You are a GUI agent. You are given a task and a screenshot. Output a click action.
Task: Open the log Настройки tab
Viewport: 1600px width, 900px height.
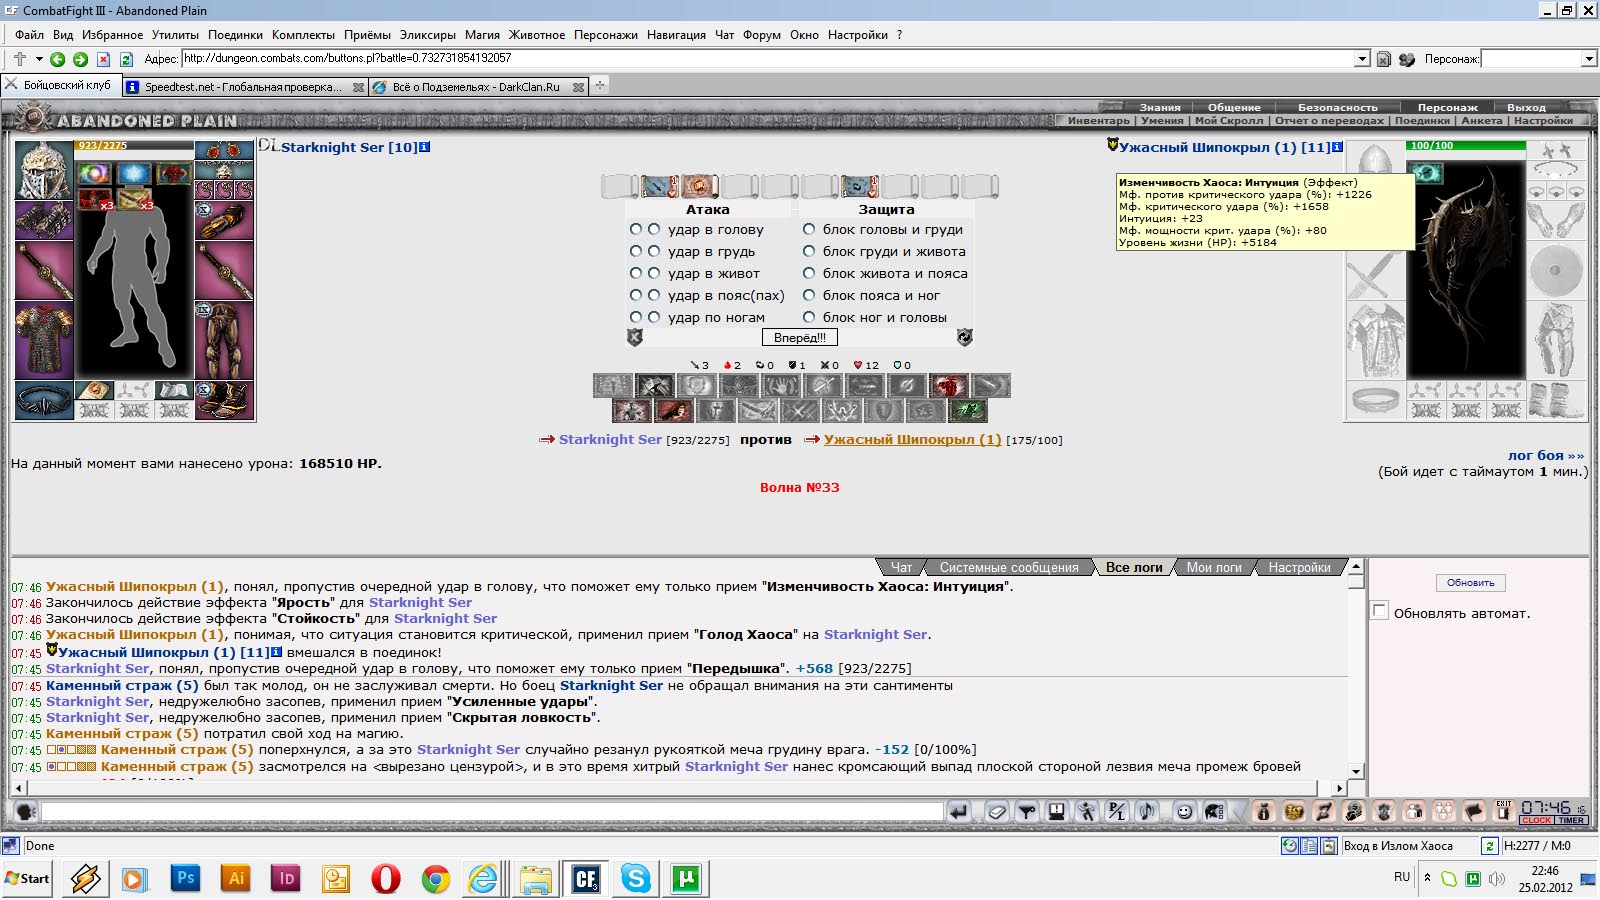click(1299, 567)
